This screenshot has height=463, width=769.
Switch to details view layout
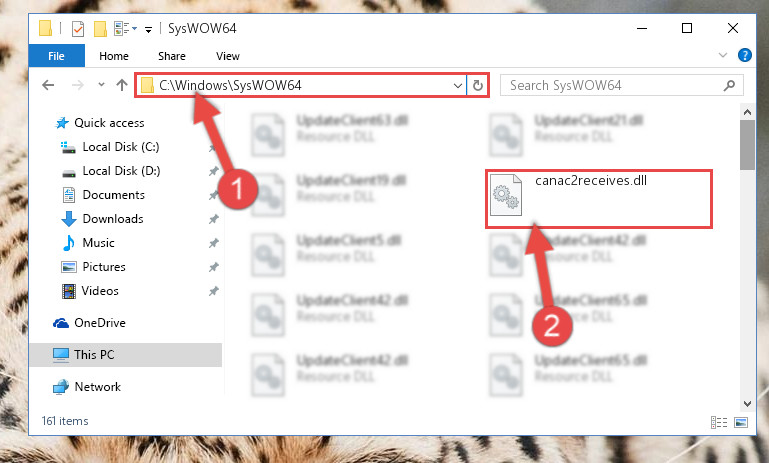click(719, 422)
